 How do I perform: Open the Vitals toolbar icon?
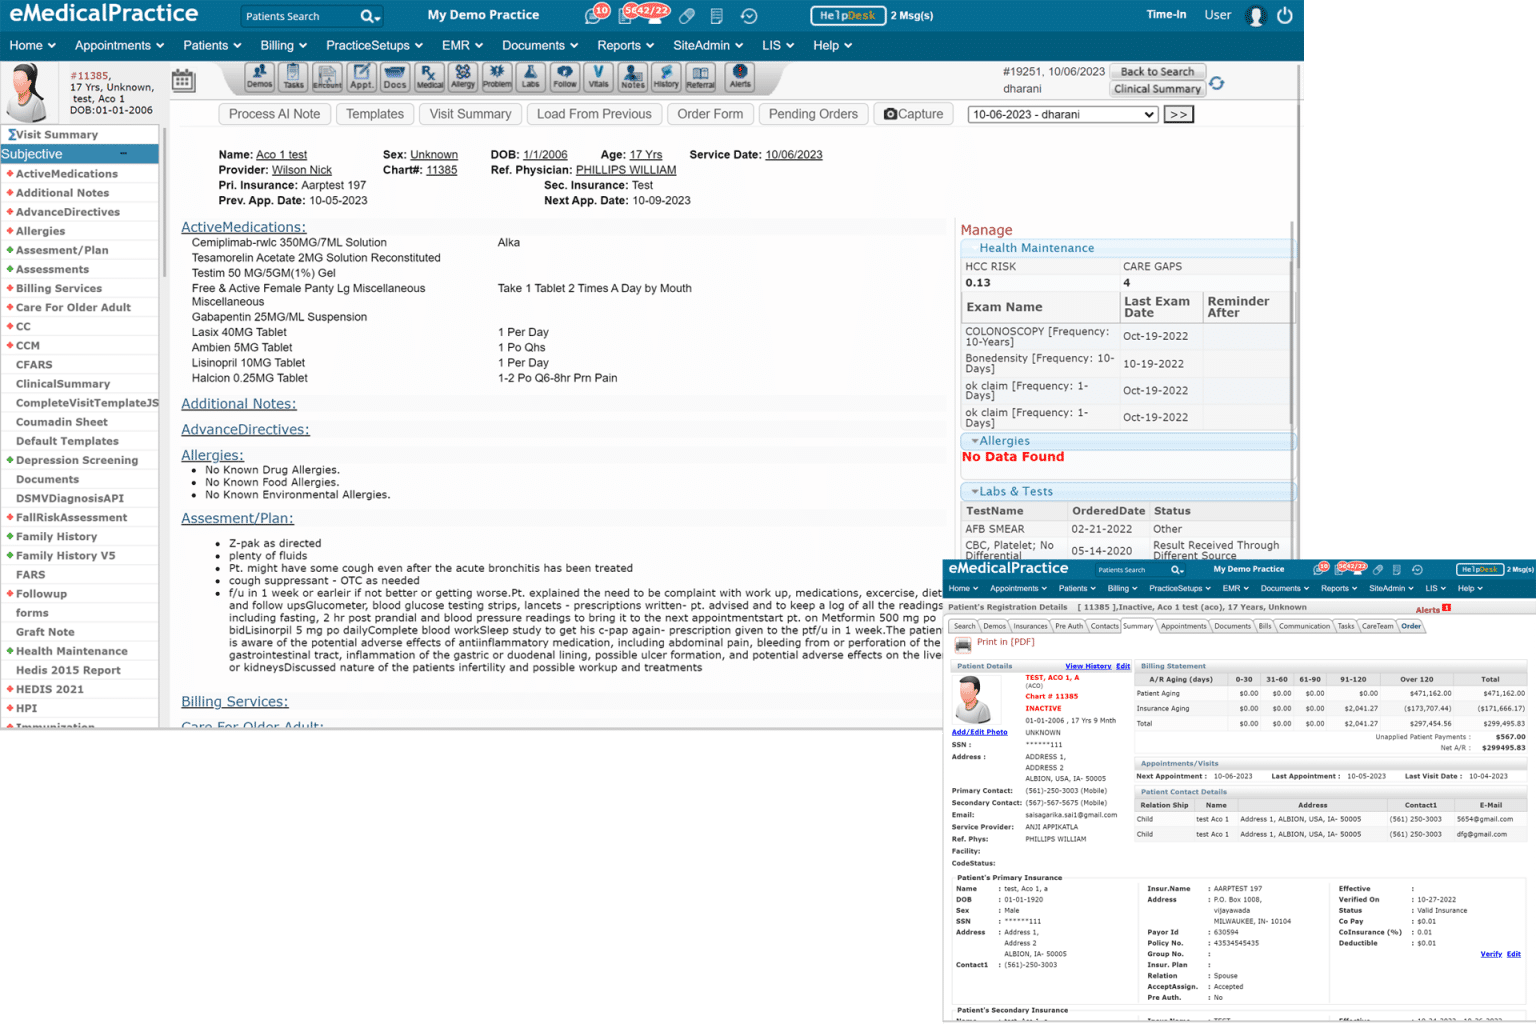point(598,77)
